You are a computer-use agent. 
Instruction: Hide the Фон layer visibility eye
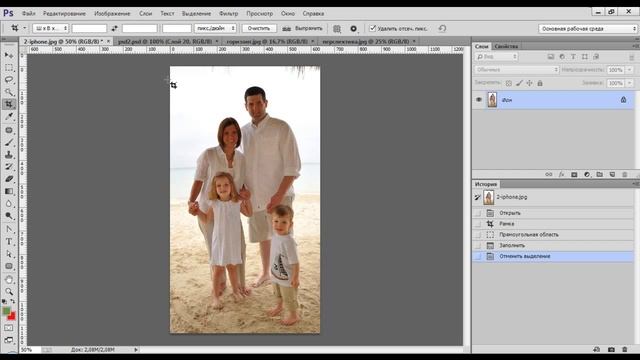479,100
